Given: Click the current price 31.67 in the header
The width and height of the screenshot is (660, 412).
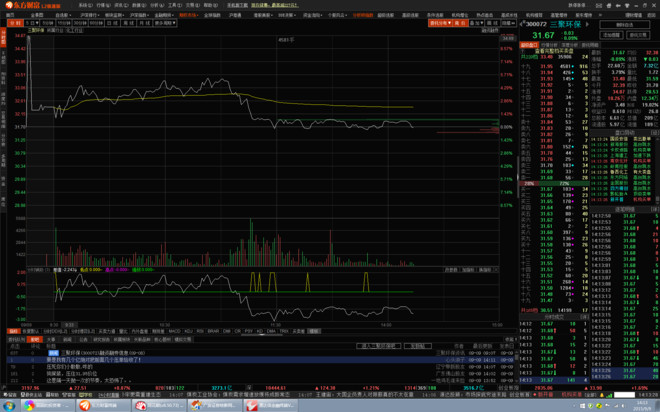Looking at the screenshot, I should 543,35.
